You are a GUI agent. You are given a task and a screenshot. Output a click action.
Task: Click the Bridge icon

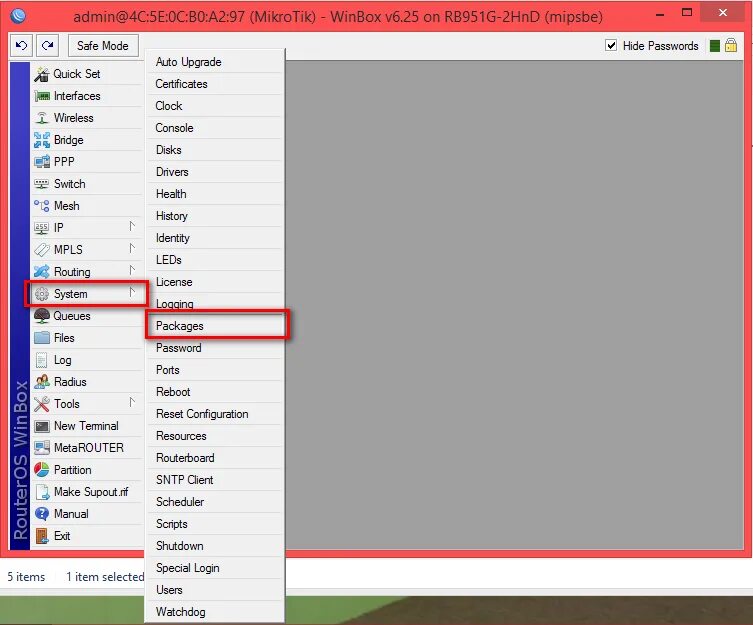(42, 140)
